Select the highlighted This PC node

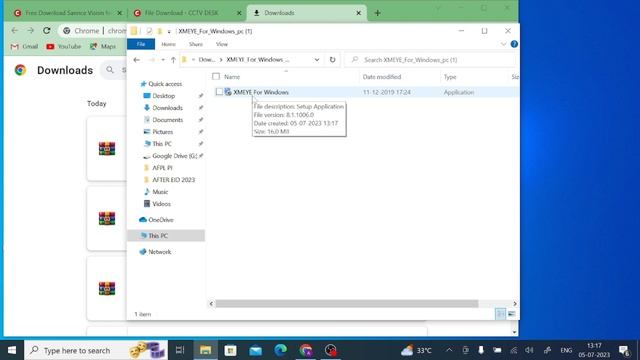pos(166,236)
